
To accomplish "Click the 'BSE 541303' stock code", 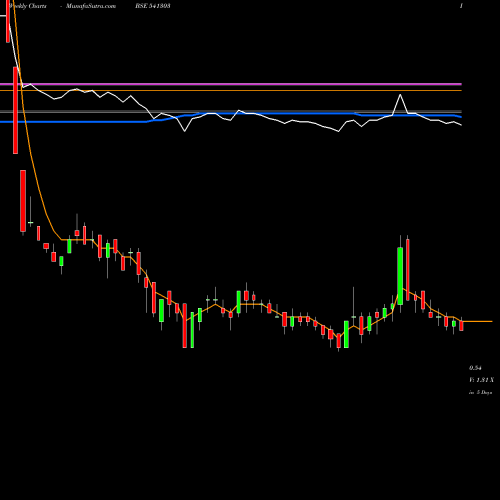I will [153, 6].
